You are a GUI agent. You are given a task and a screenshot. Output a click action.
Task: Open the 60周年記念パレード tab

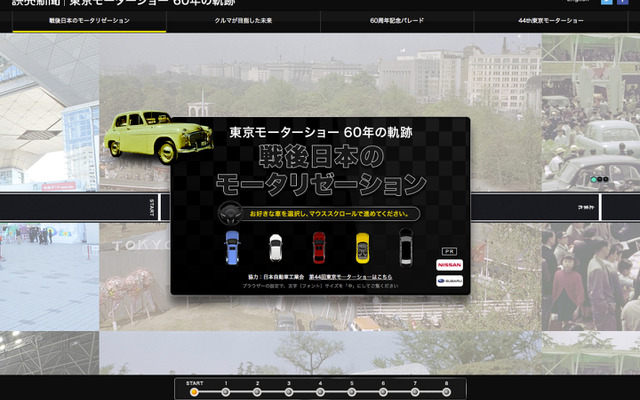(x=397, y=20)
